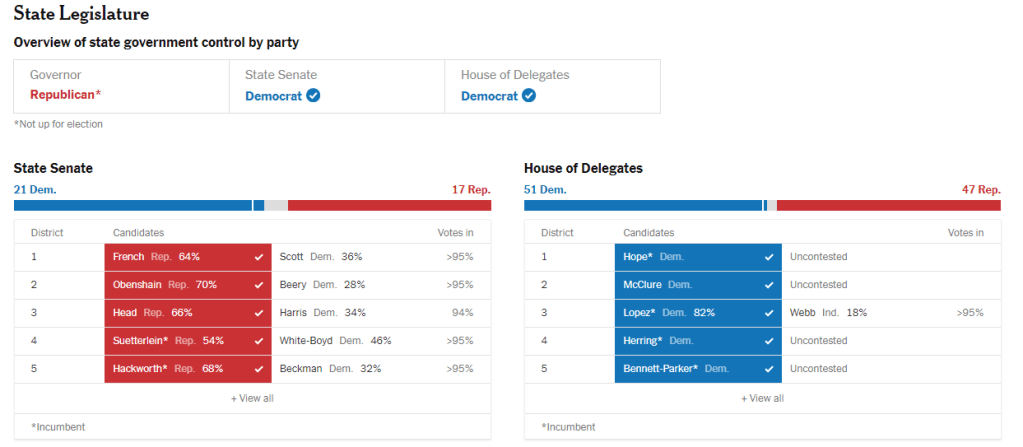The image size is (1023, 447).
Task: Click the McClure Dem. winner cell
Action: pos(697,285)
